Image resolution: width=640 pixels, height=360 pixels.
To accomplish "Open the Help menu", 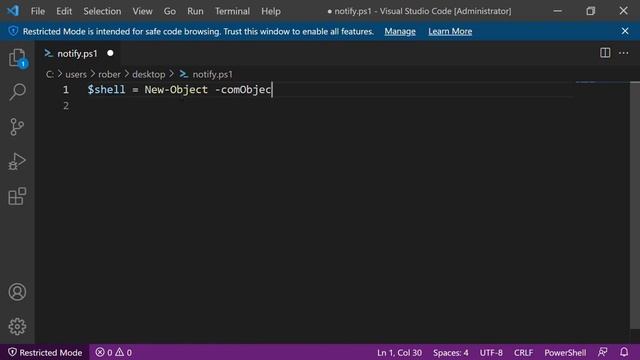I will (x=271, y=11).
